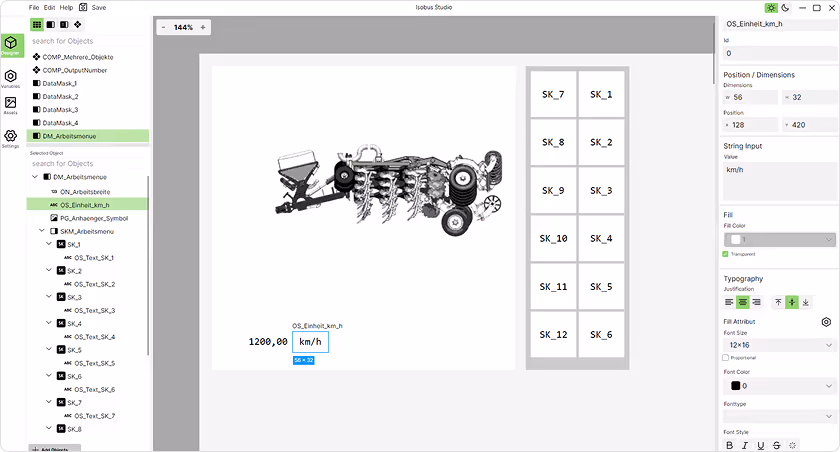Select the component filter icon with diamonds

click(x=78, y=25)
